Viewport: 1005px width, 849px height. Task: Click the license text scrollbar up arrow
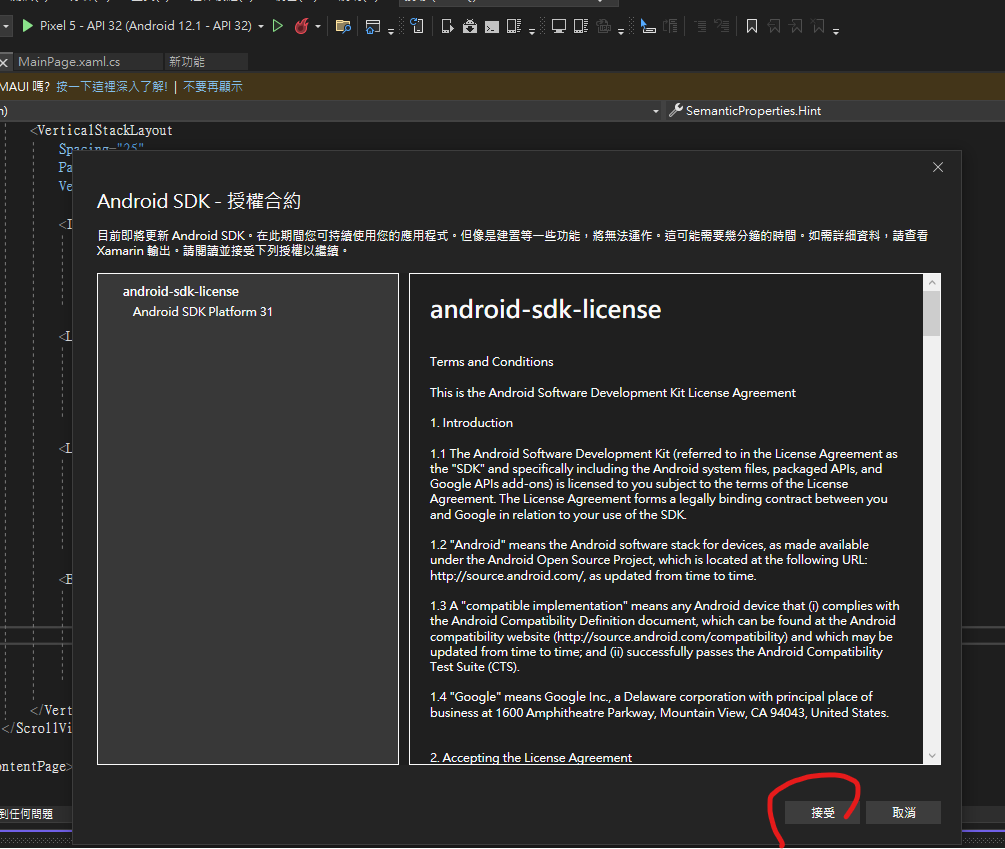pos(932,283)
